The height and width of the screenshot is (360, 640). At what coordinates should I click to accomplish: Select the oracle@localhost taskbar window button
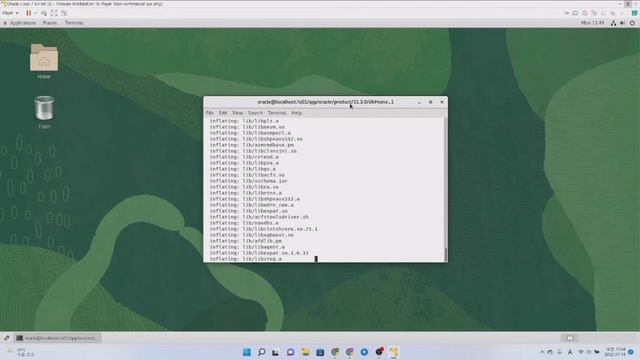point(58,338)
